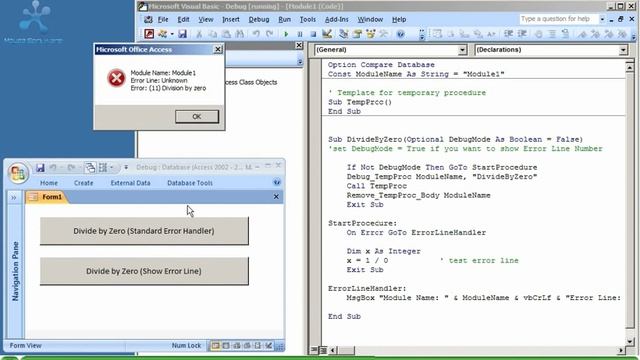Viewport: 640px width, 360px height.
Task: Click the Paste icon in VBA toolbar
Action: (226, 34)
